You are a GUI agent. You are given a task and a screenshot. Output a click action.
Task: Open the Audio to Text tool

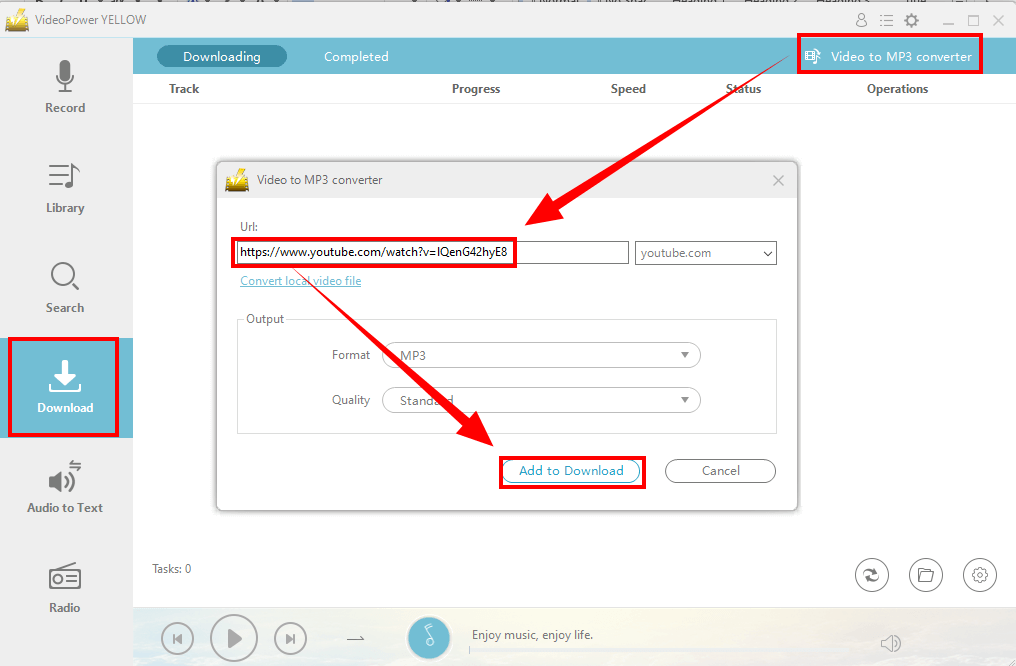(65, 487)
